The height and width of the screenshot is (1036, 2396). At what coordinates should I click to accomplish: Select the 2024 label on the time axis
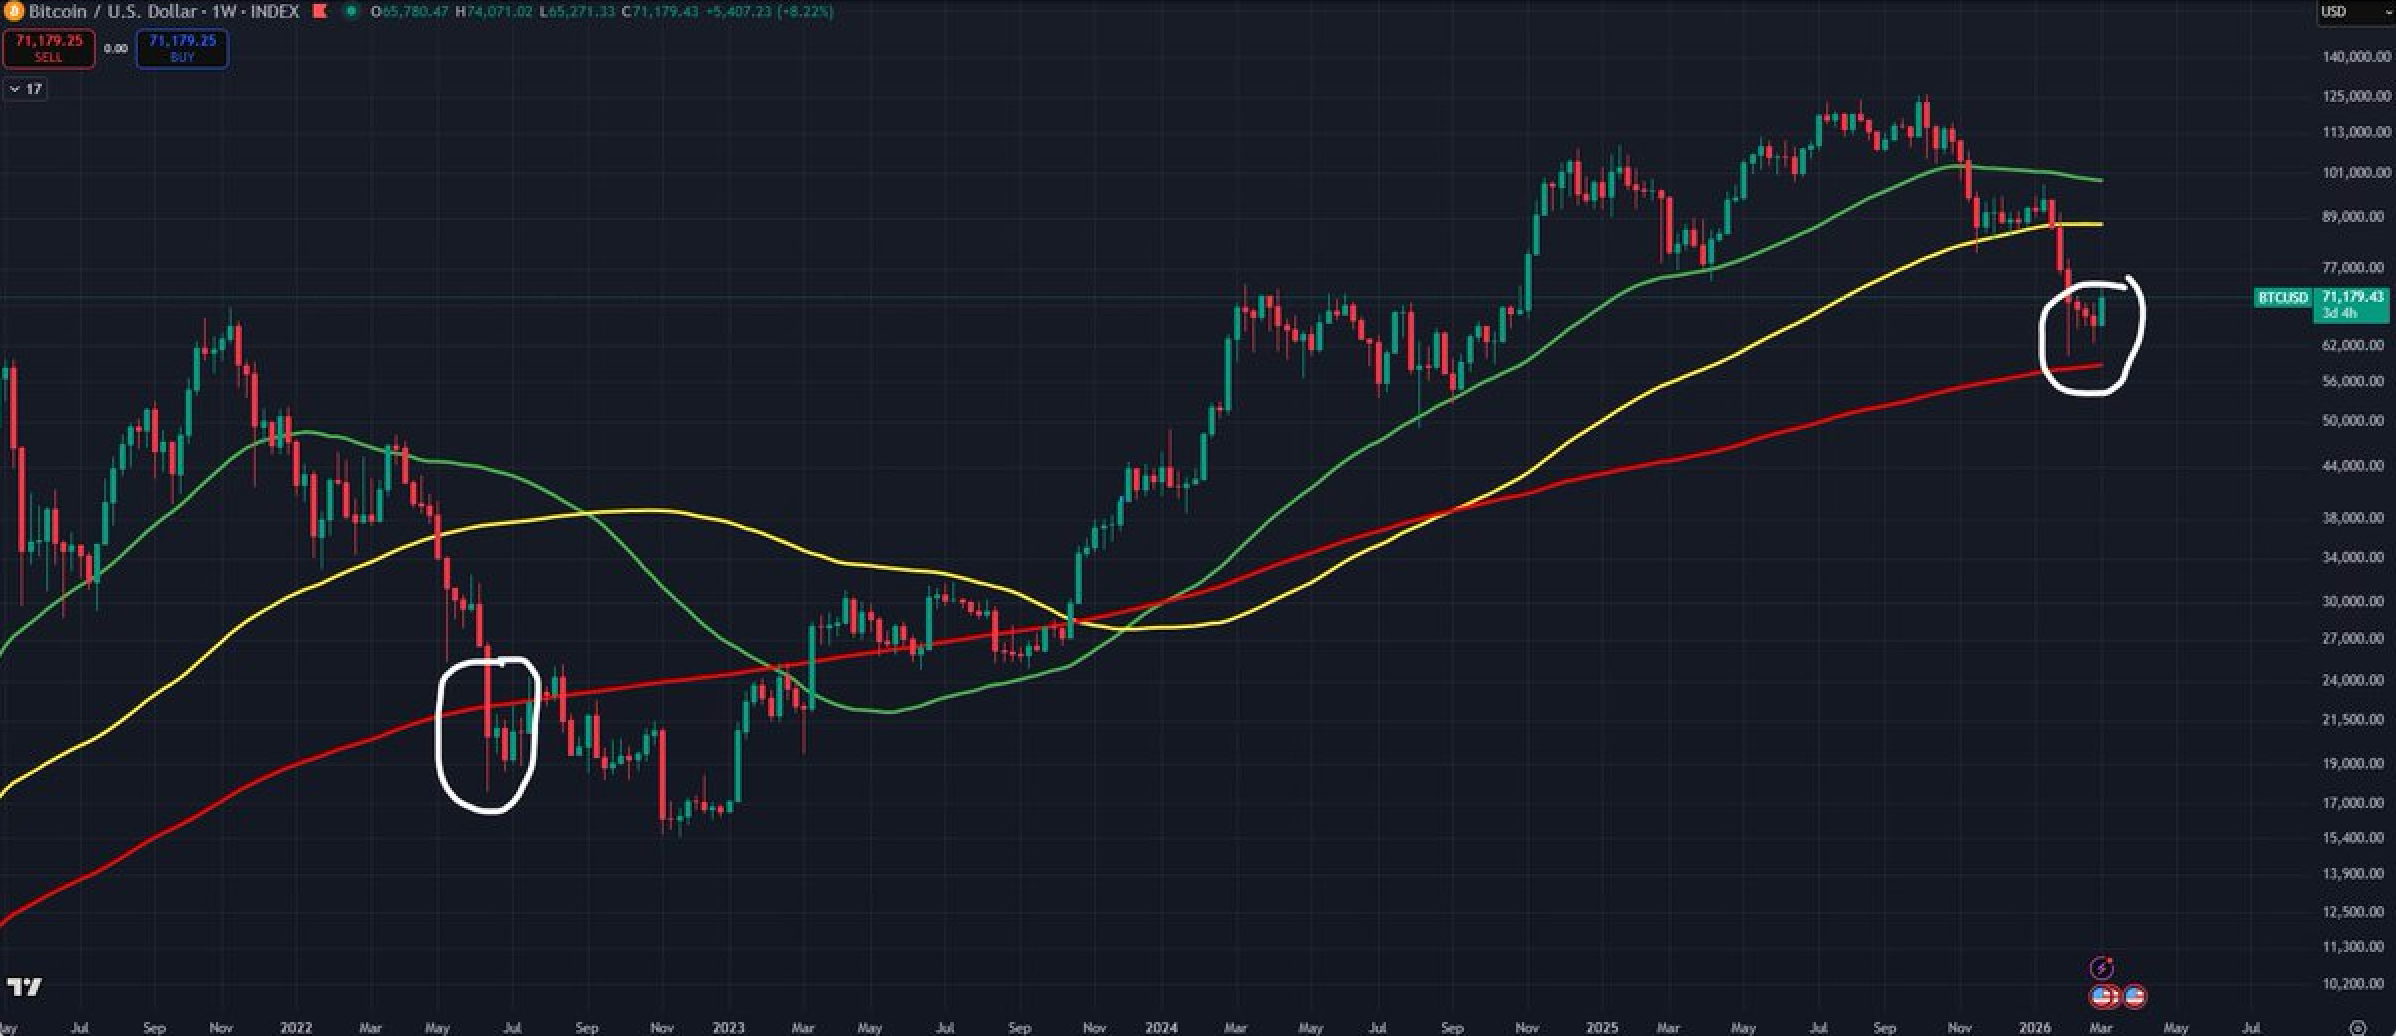1163,1025
